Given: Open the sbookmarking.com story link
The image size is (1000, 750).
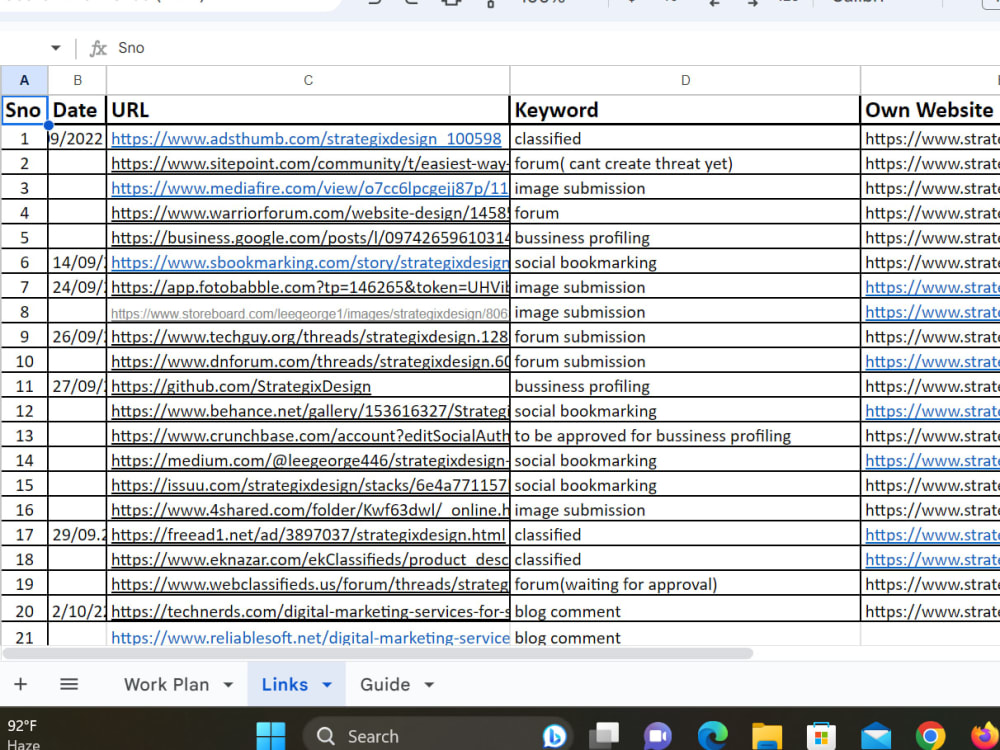Looking at the screenshot, I should point(309,262).
